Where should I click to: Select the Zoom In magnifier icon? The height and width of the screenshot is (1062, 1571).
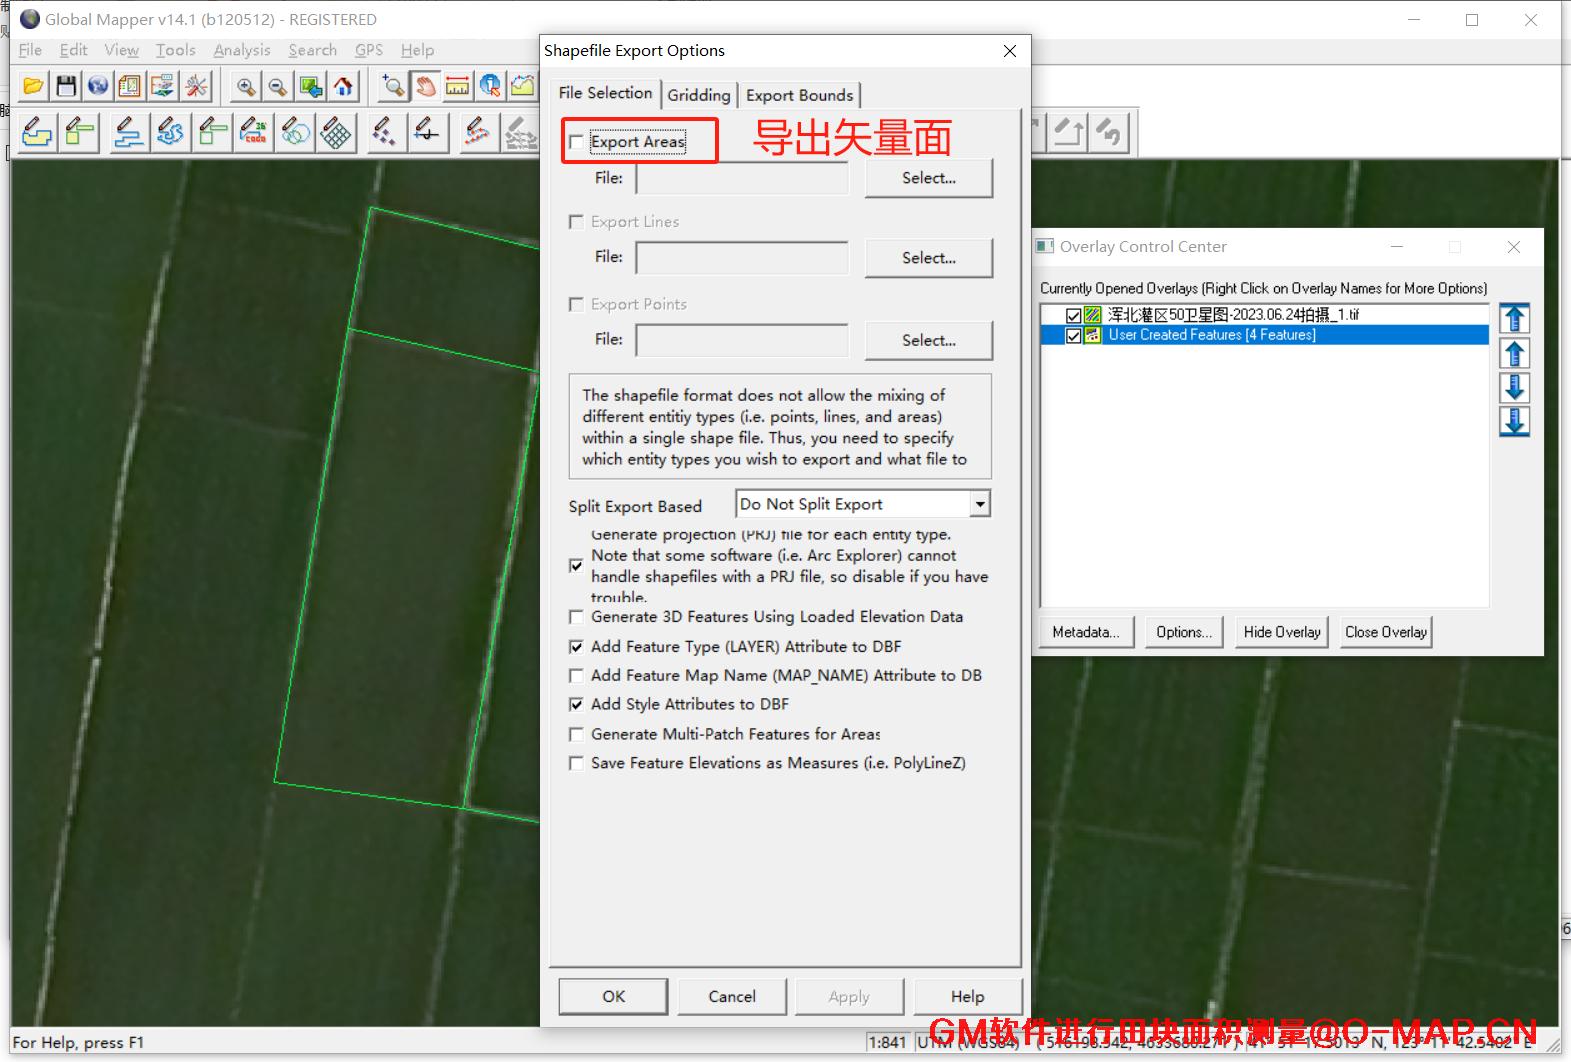(245, 87)
